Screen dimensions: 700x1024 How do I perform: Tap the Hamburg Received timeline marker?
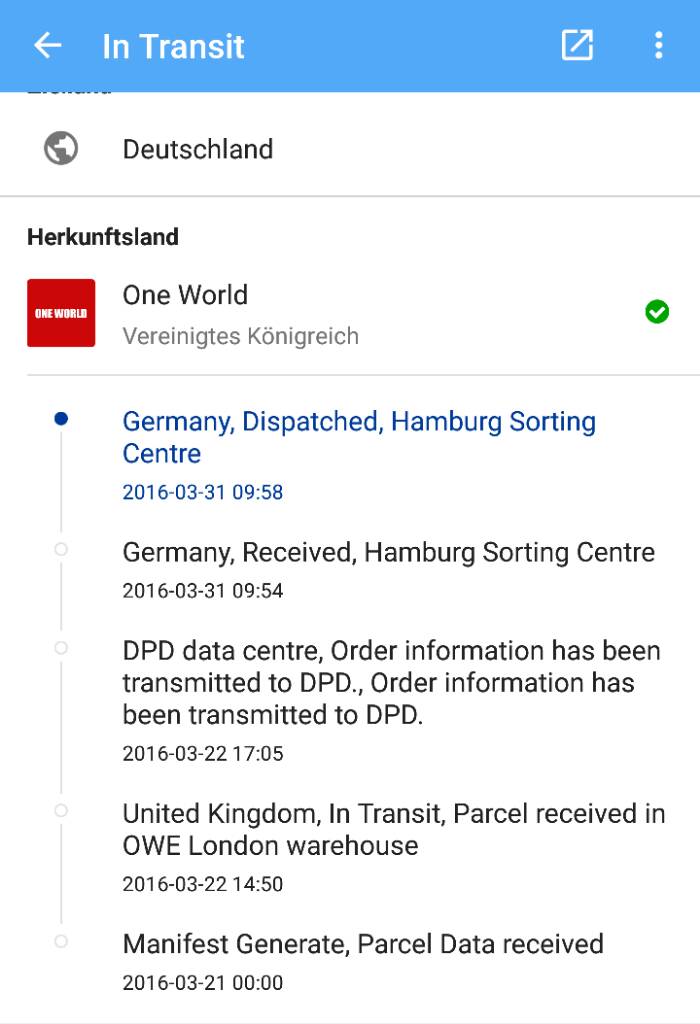(x=61, y=549)
